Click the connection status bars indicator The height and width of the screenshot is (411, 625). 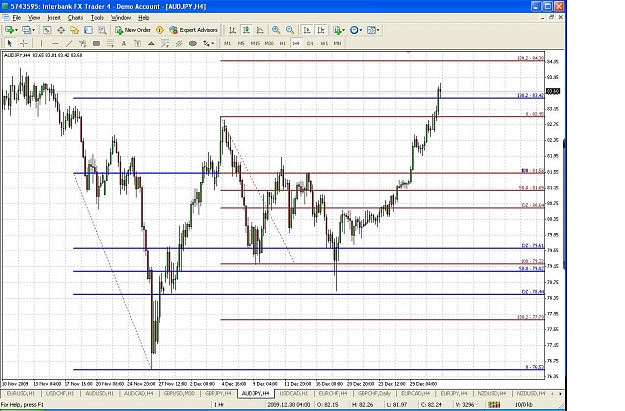(493, 405)
